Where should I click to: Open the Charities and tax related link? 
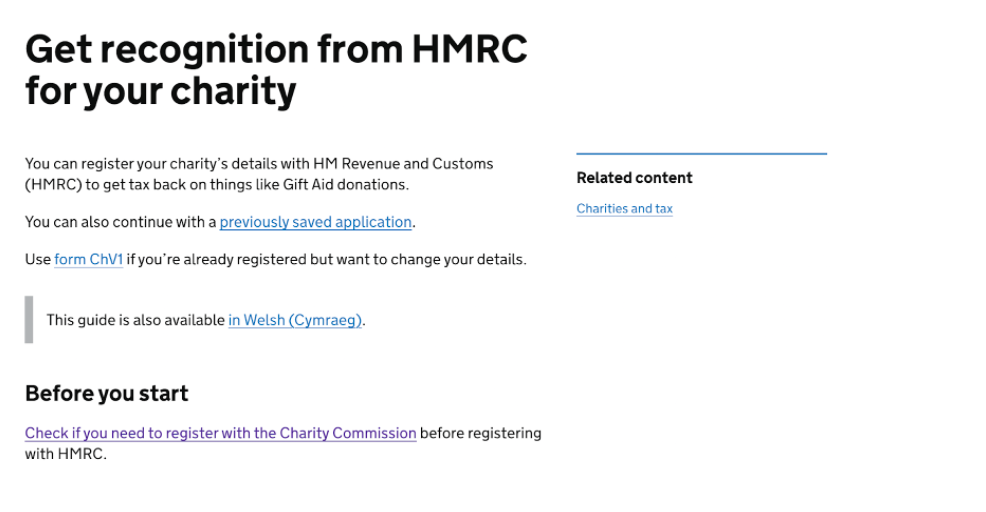pyautogui.click(x=624, y=209)
